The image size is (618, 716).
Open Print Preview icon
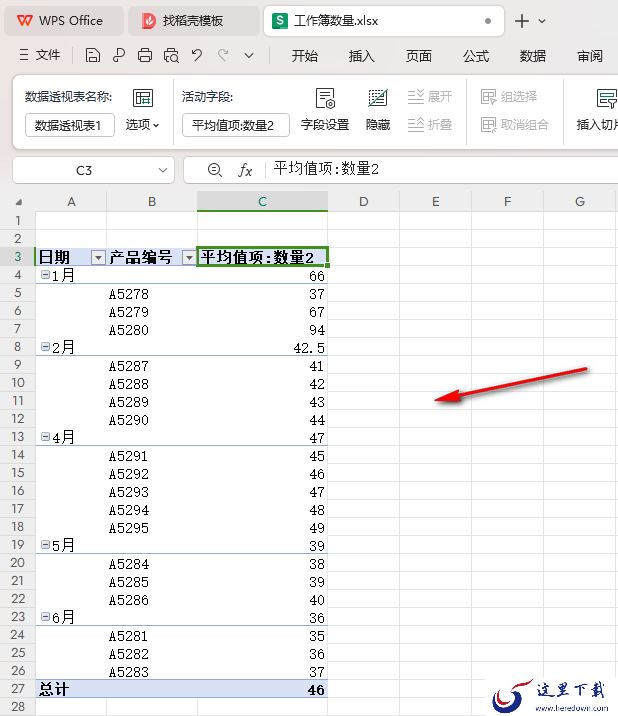[171, 55]
